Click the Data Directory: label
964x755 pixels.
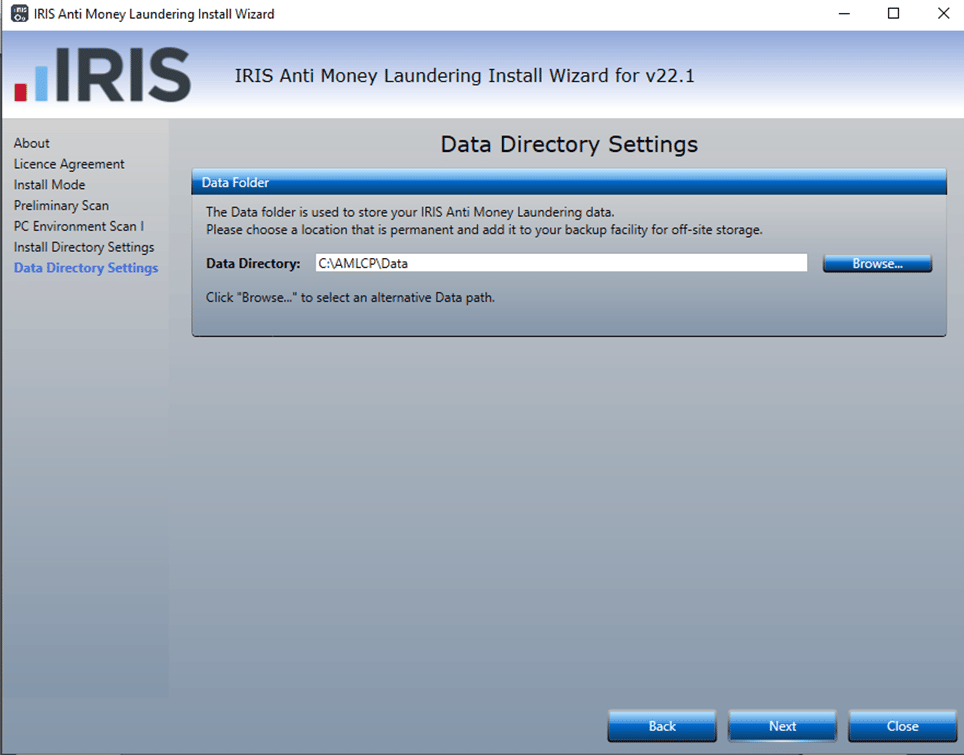253,264
